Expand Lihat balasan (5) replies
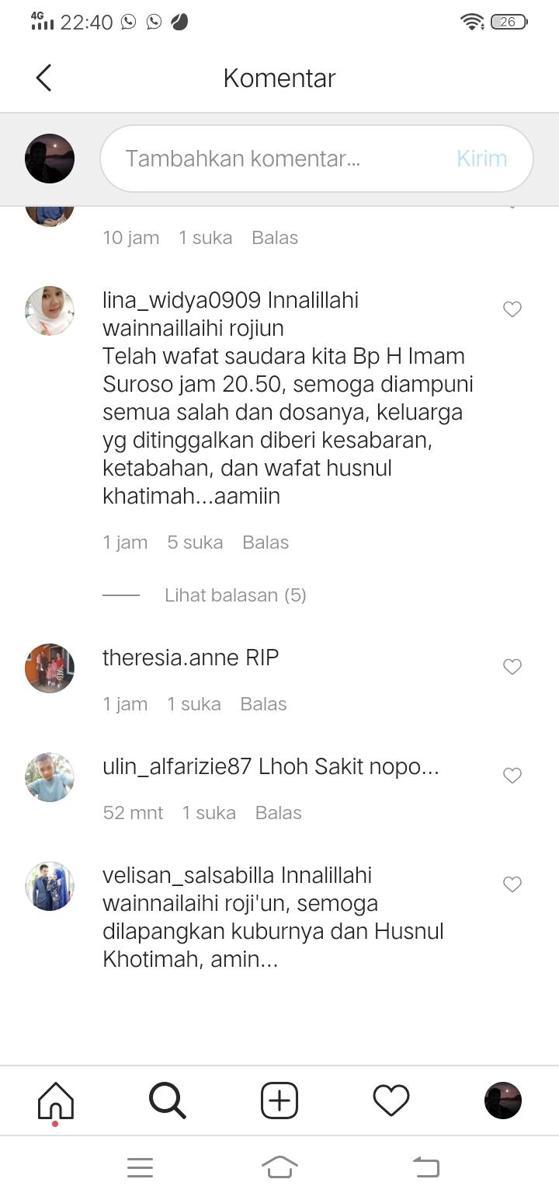Image resolution: width=559 pixels, height=1200 pixels. pyautogui.click(x=236, y=595)
